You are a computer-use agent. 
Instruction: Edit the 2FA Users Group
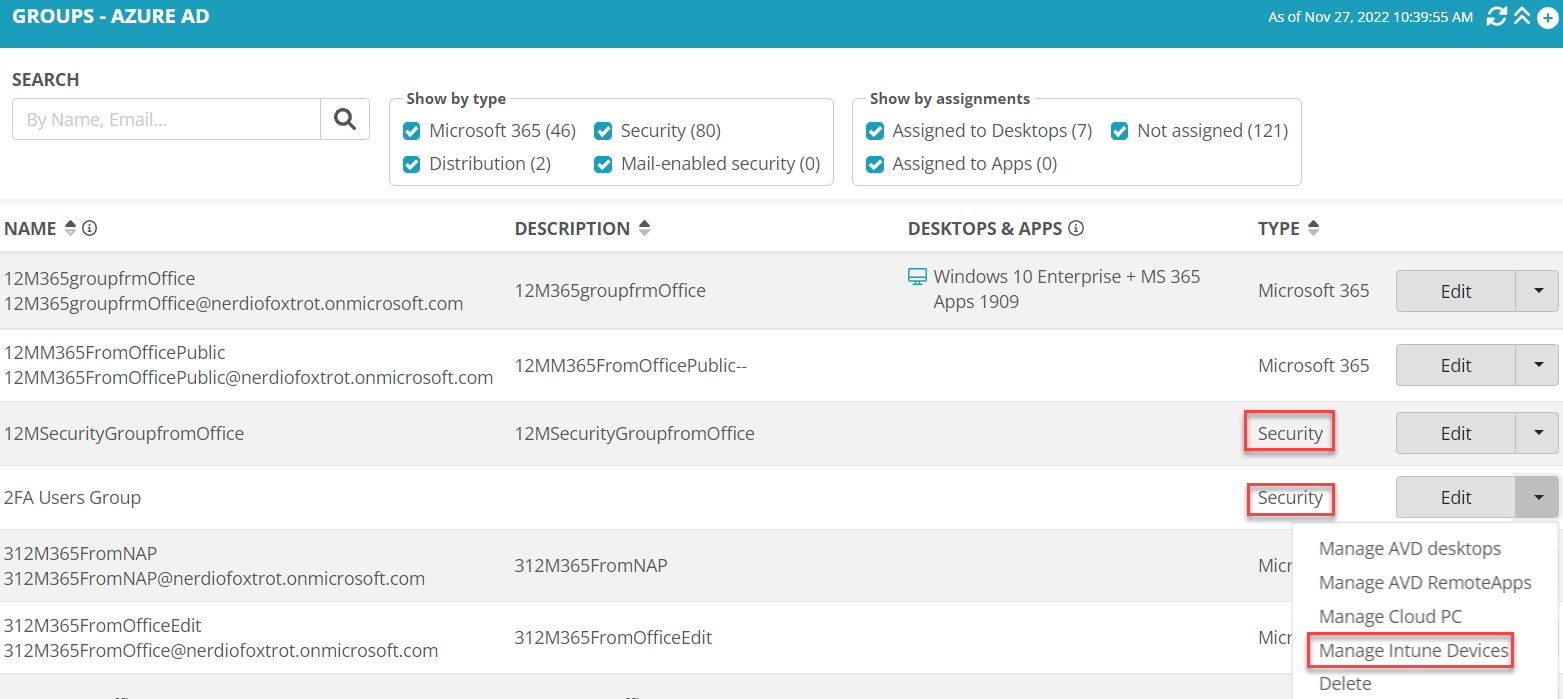click(1456, 497)
